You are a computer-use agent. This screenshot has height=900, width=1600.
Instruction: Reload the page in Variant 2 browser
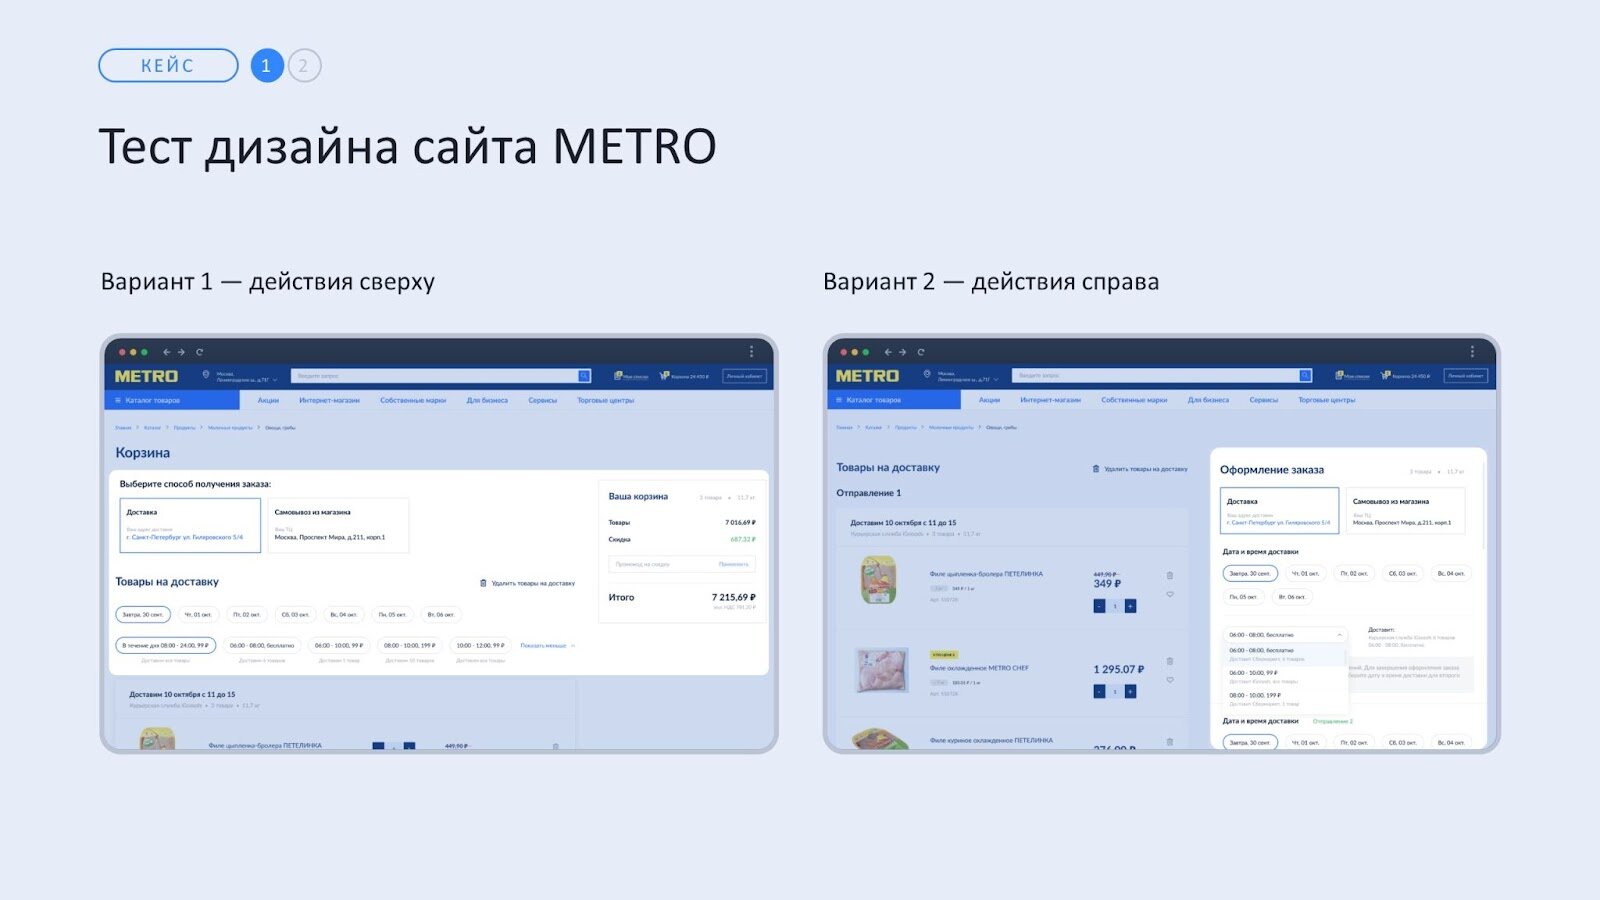[920, 352]
